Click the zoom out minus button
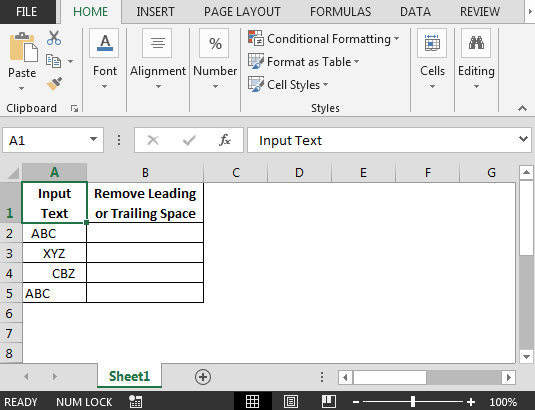Screen dimensions: 535x410 (x=356, y=402)
